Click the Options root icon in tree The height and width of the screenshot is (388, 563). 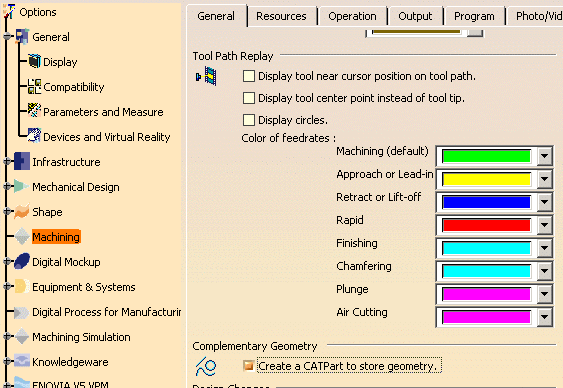tap(9, 11)
